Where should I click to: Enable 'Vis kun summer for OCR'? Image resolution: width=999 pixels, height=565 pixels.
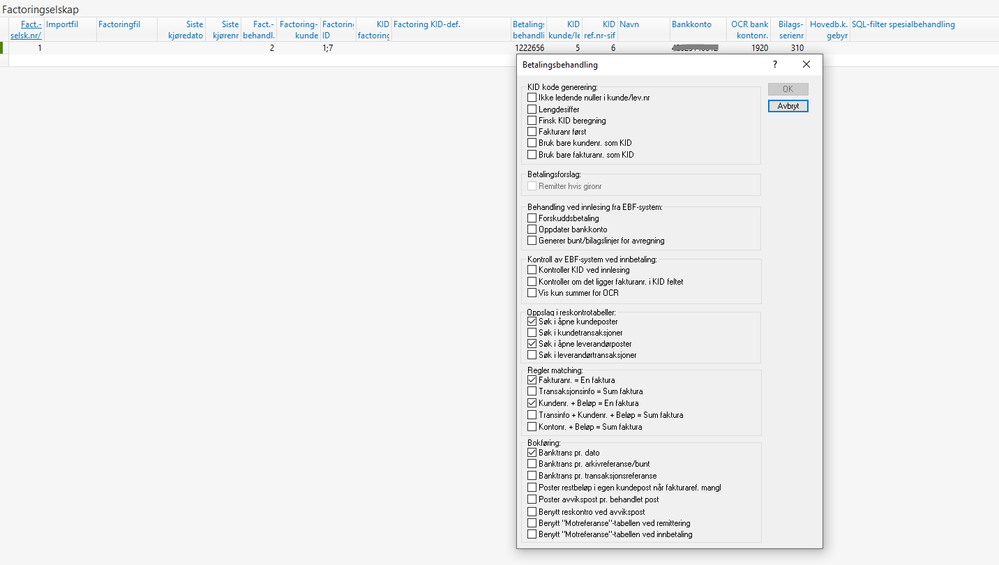click(532, 293)
